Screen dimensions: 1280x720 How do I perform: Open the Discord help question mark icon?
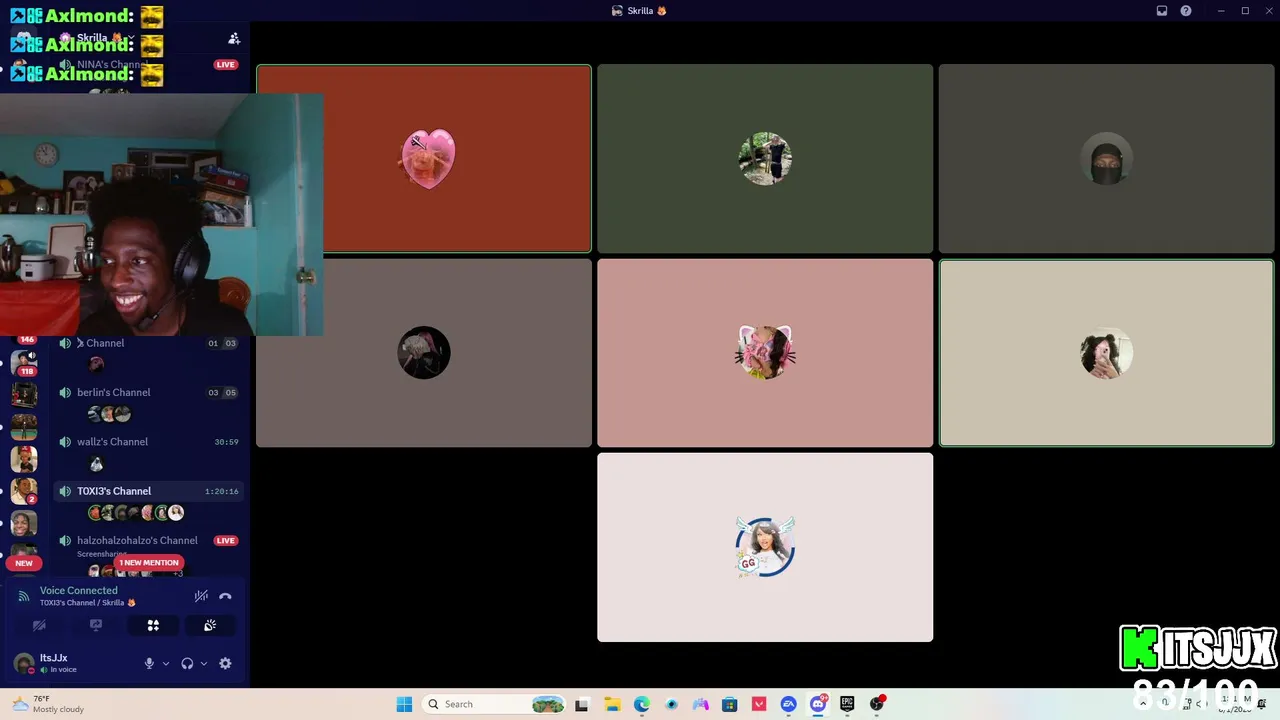tap(1186, 11)
